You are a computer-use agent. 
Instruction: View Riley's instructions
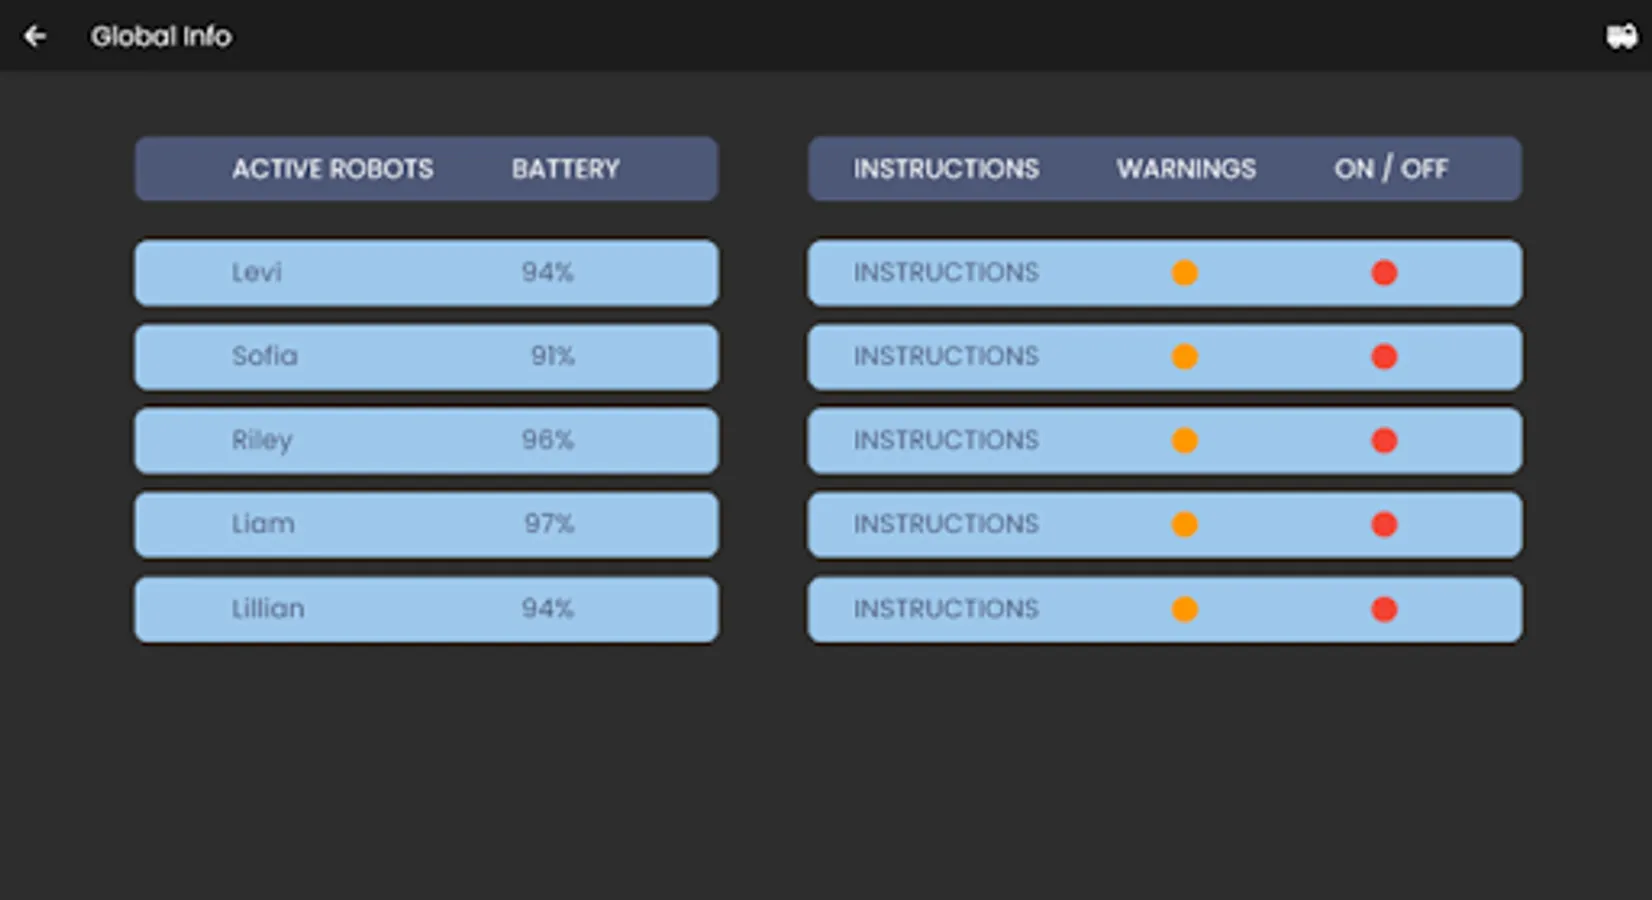point(945,440)
